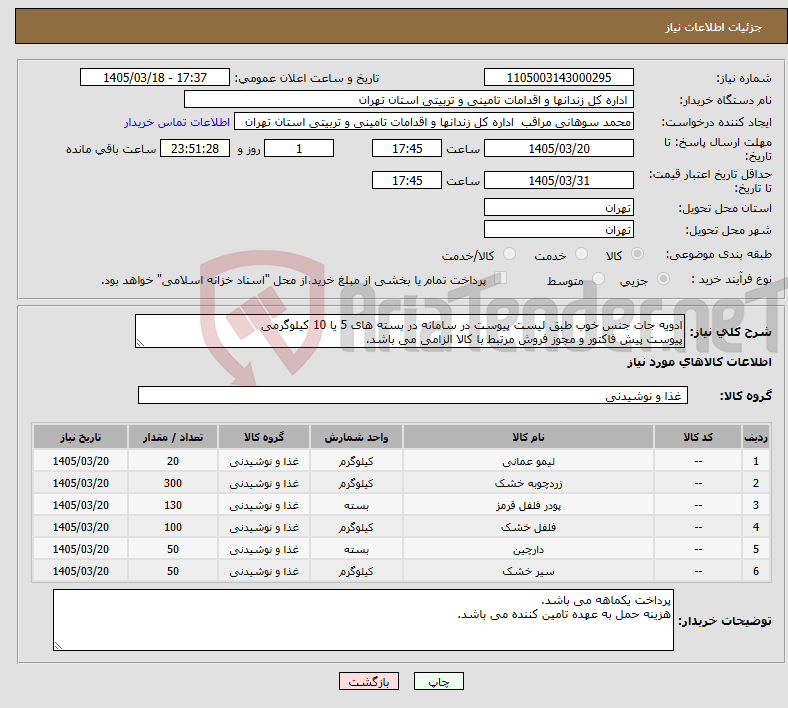Click the تعداد / مقدار column header
The image size is (788, 708).
173,437
